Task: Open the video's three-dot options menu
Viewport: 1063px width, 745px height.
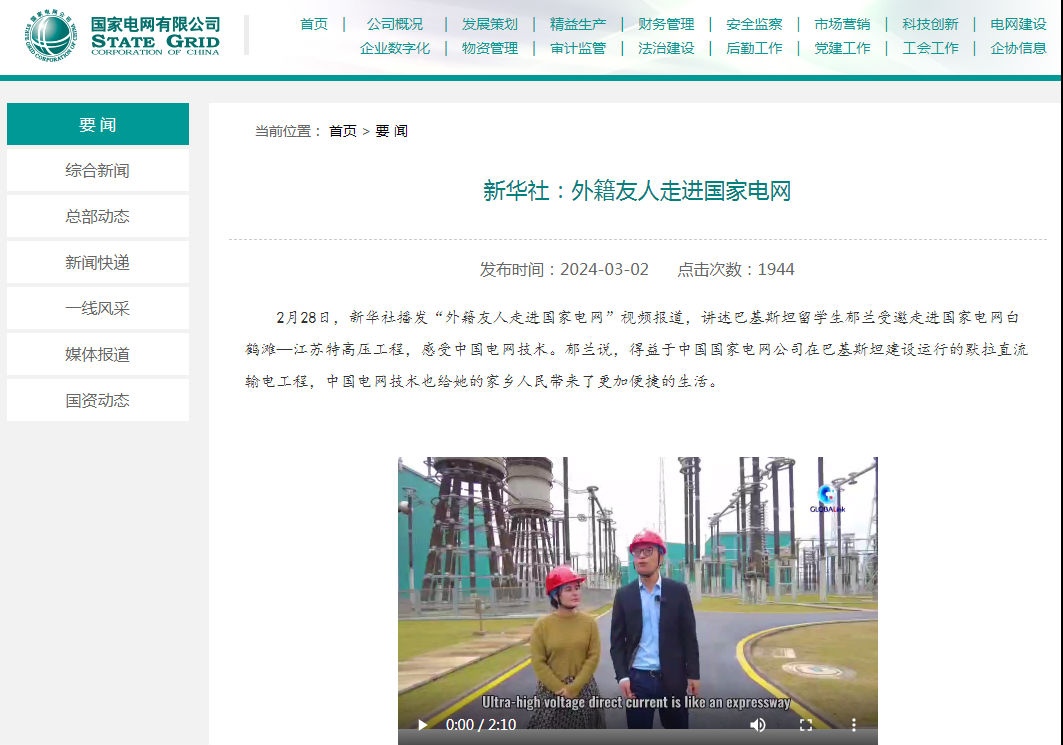Action: [x=854, y=725]
